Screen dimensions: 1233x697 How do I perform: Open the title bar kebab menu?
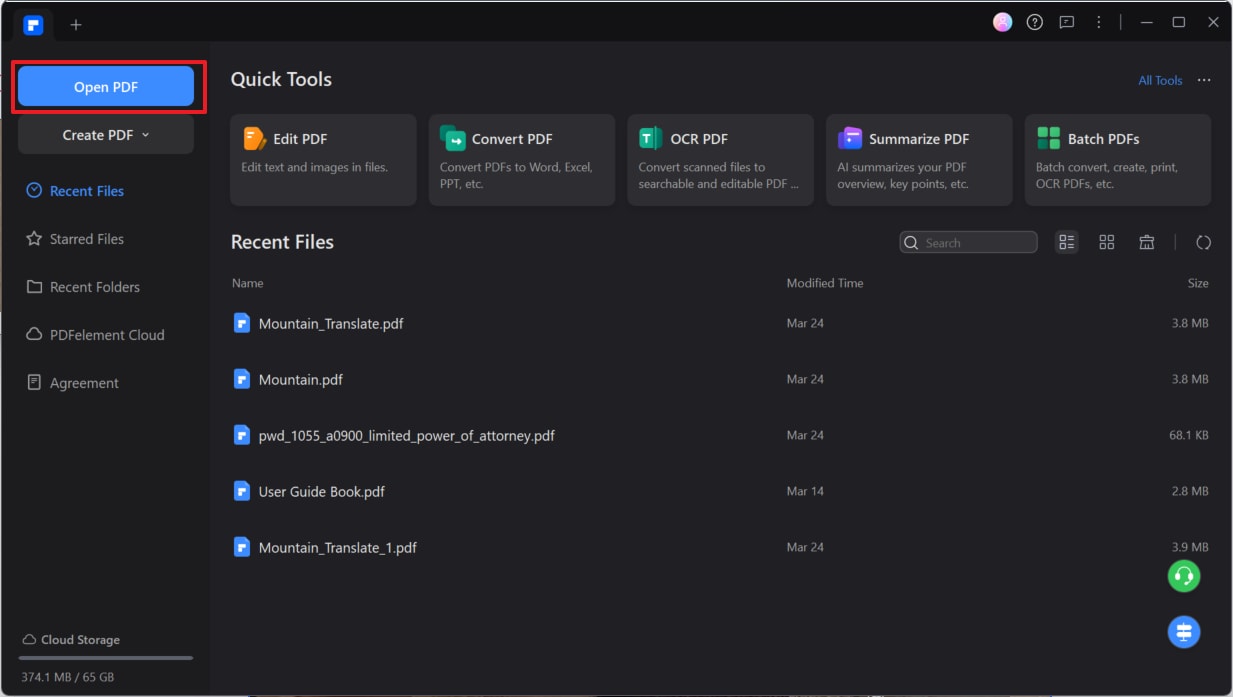click(x=1099, y=22)
